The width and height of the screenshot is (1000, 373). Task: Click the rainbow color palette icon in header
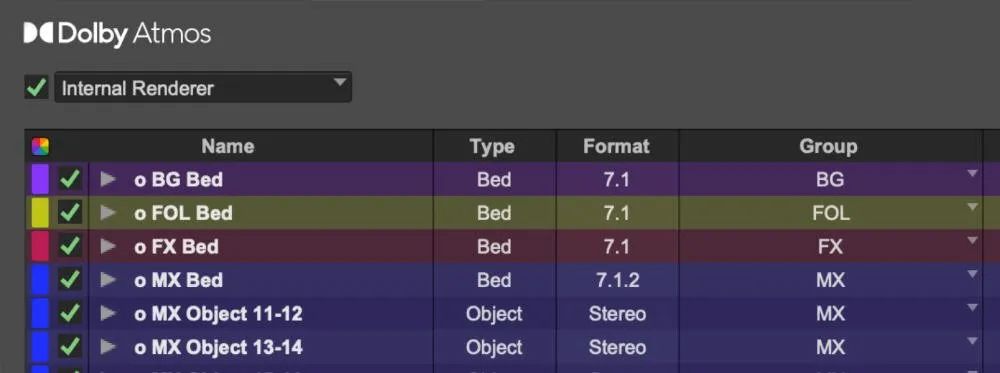click(x=40, y=147)
